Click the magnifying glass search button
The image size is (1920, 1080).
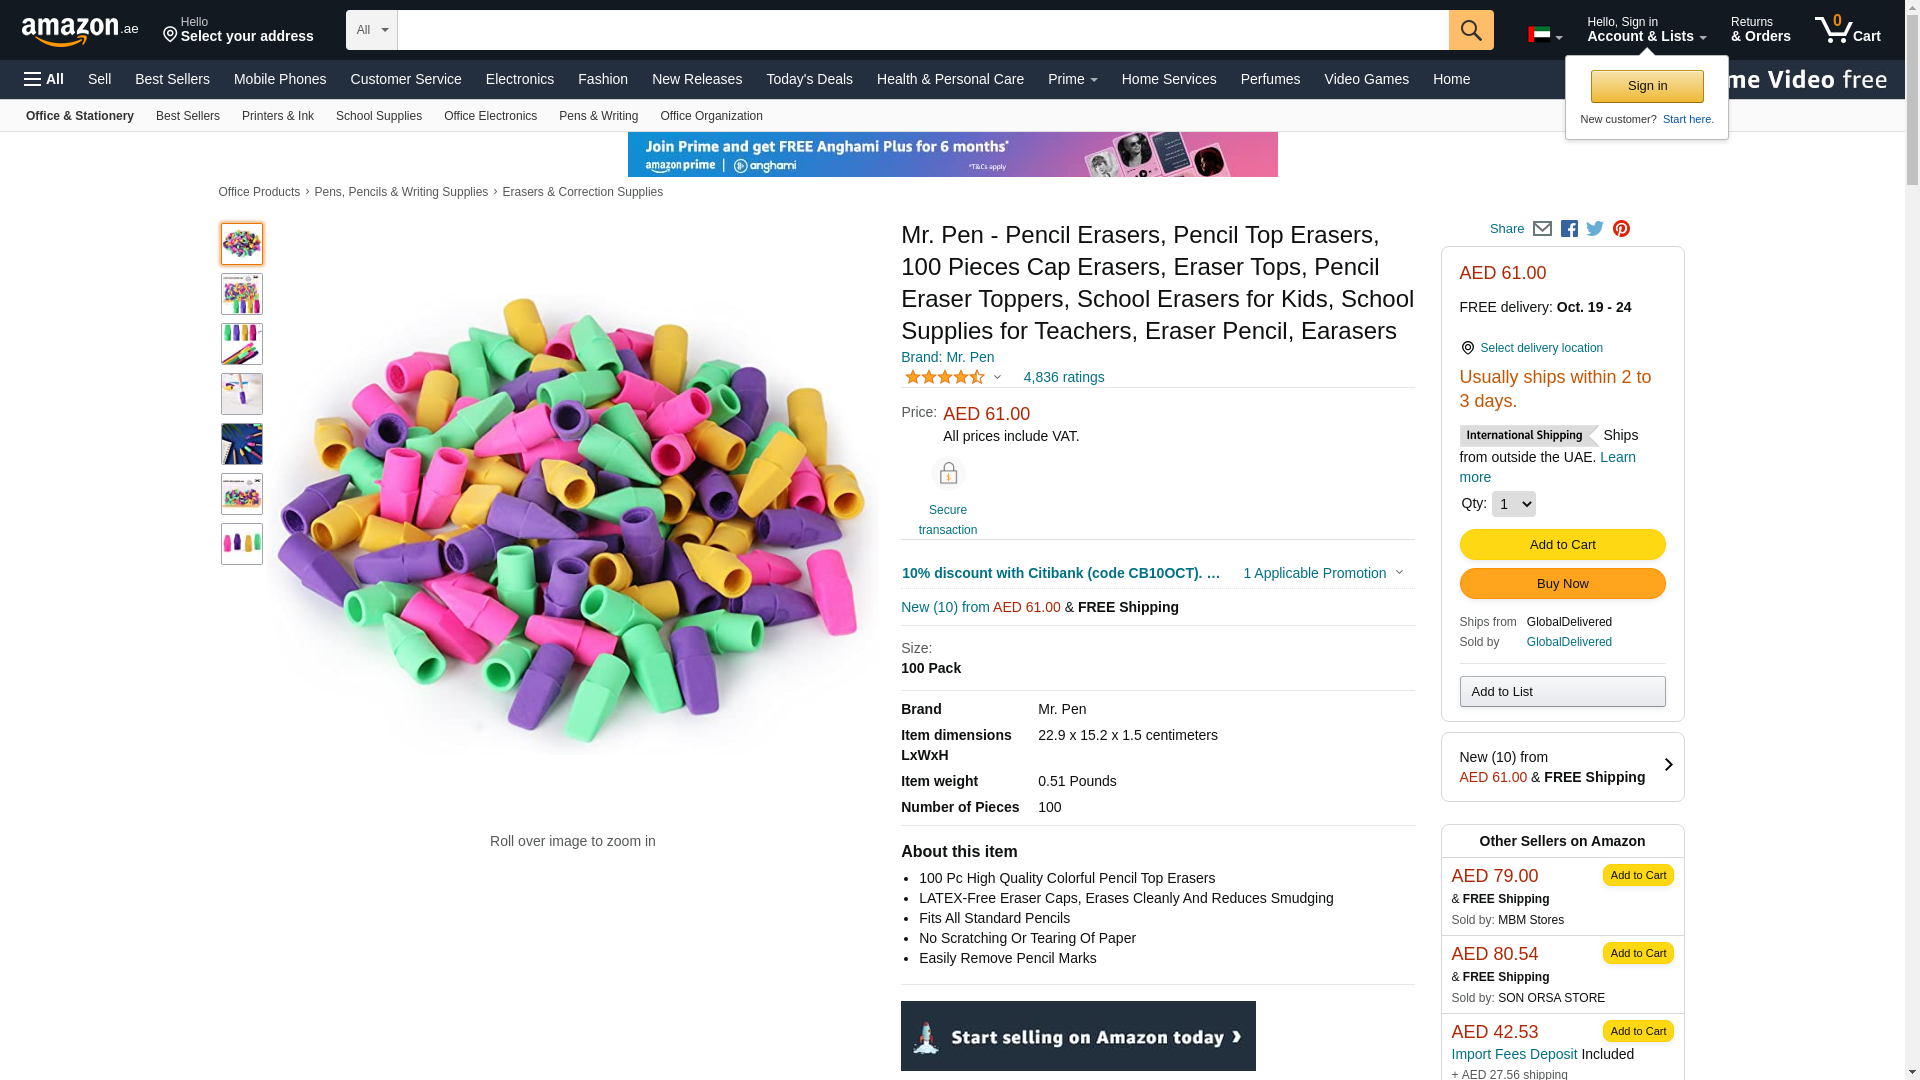pyautogui.click(x=1470, y=30)
